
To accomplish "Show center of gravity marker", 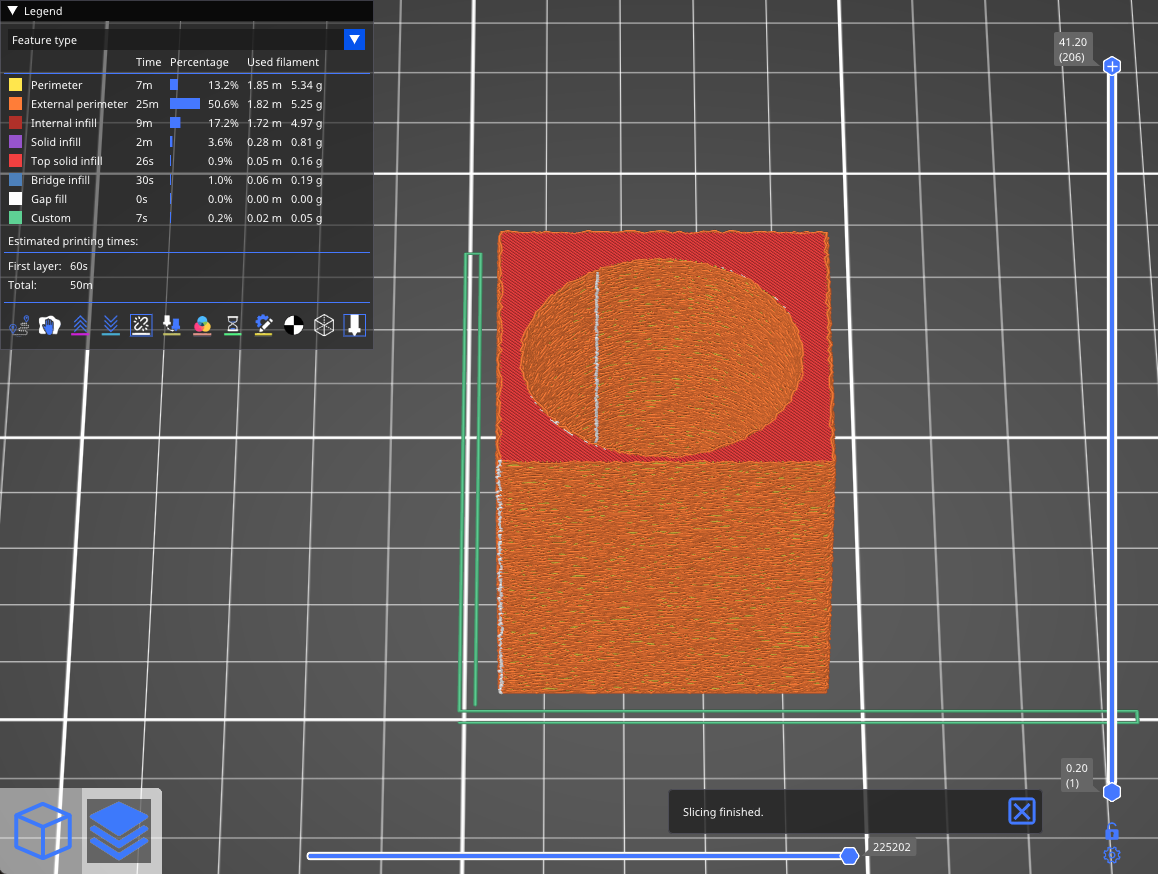I will [x=293, y=325].
